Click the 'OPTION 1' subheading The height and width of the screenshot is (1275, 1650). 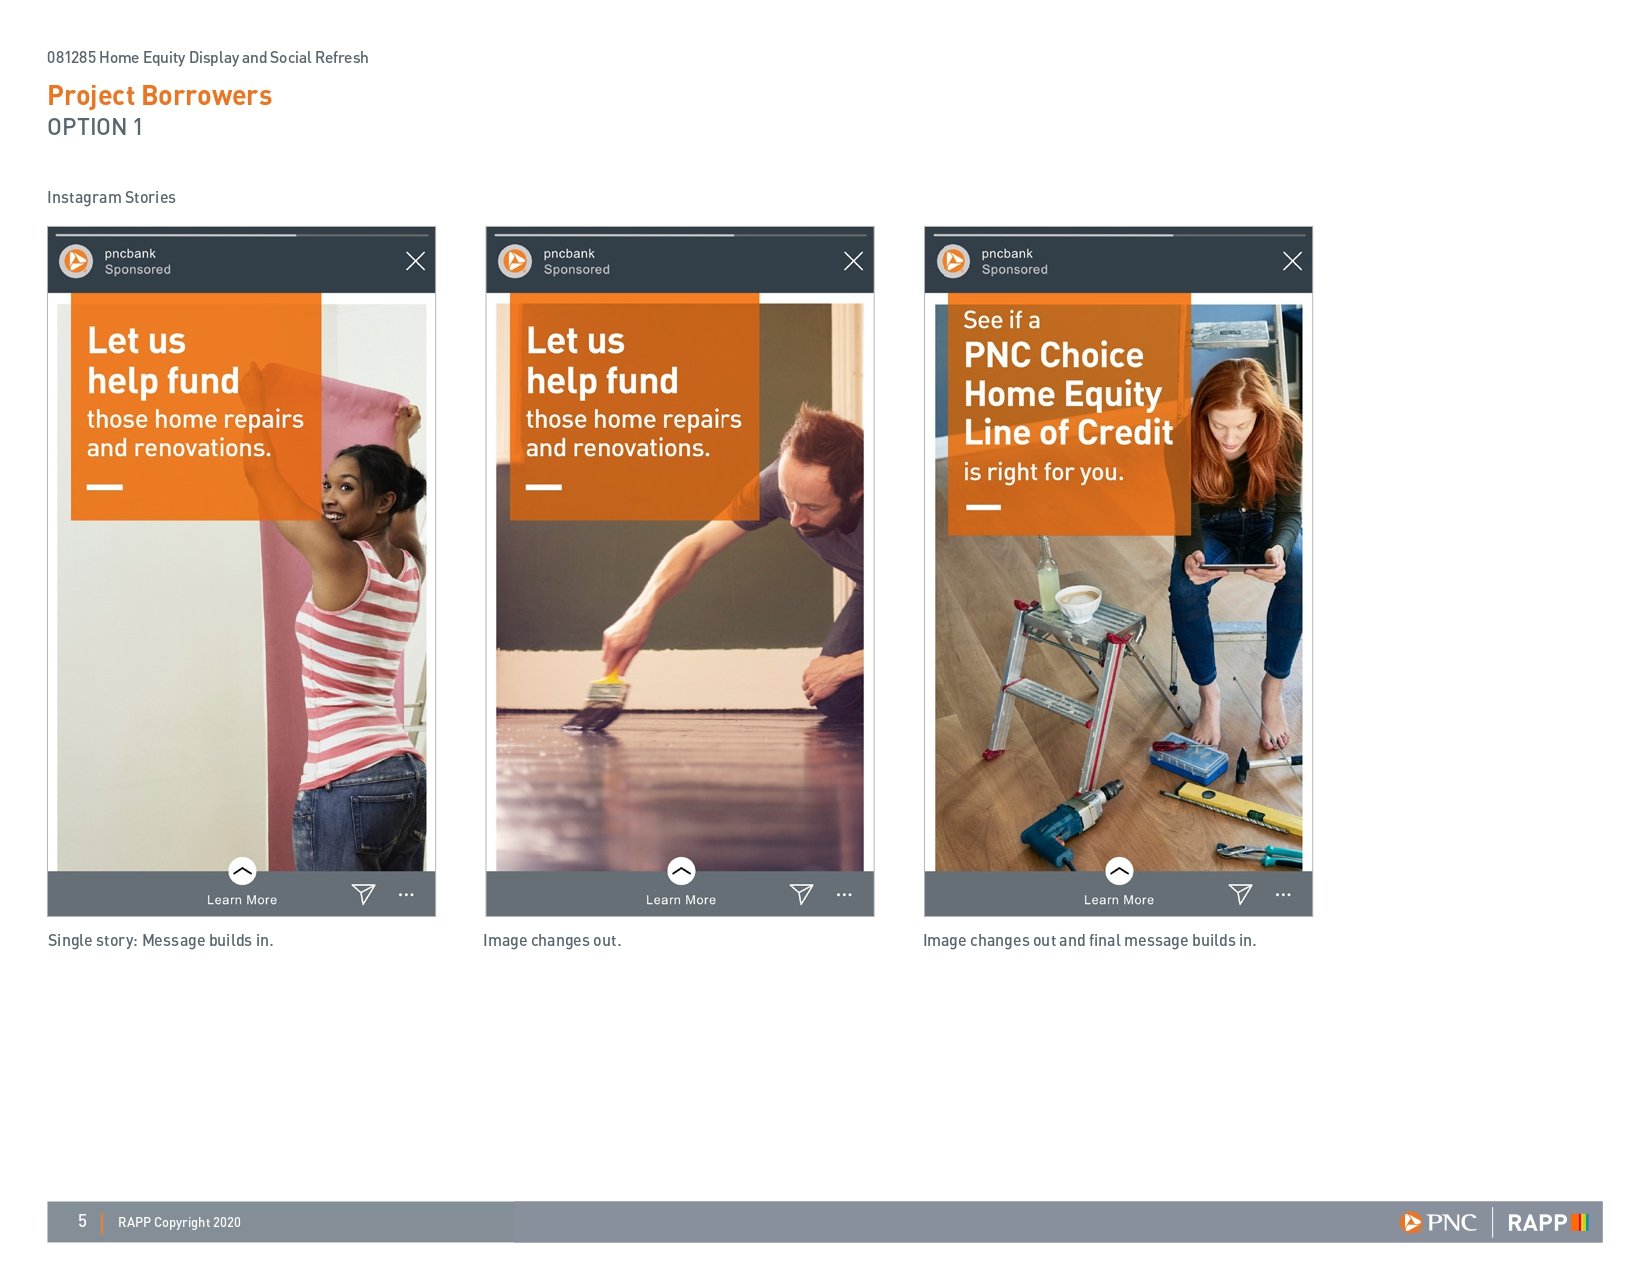click(x=95, y=127)
